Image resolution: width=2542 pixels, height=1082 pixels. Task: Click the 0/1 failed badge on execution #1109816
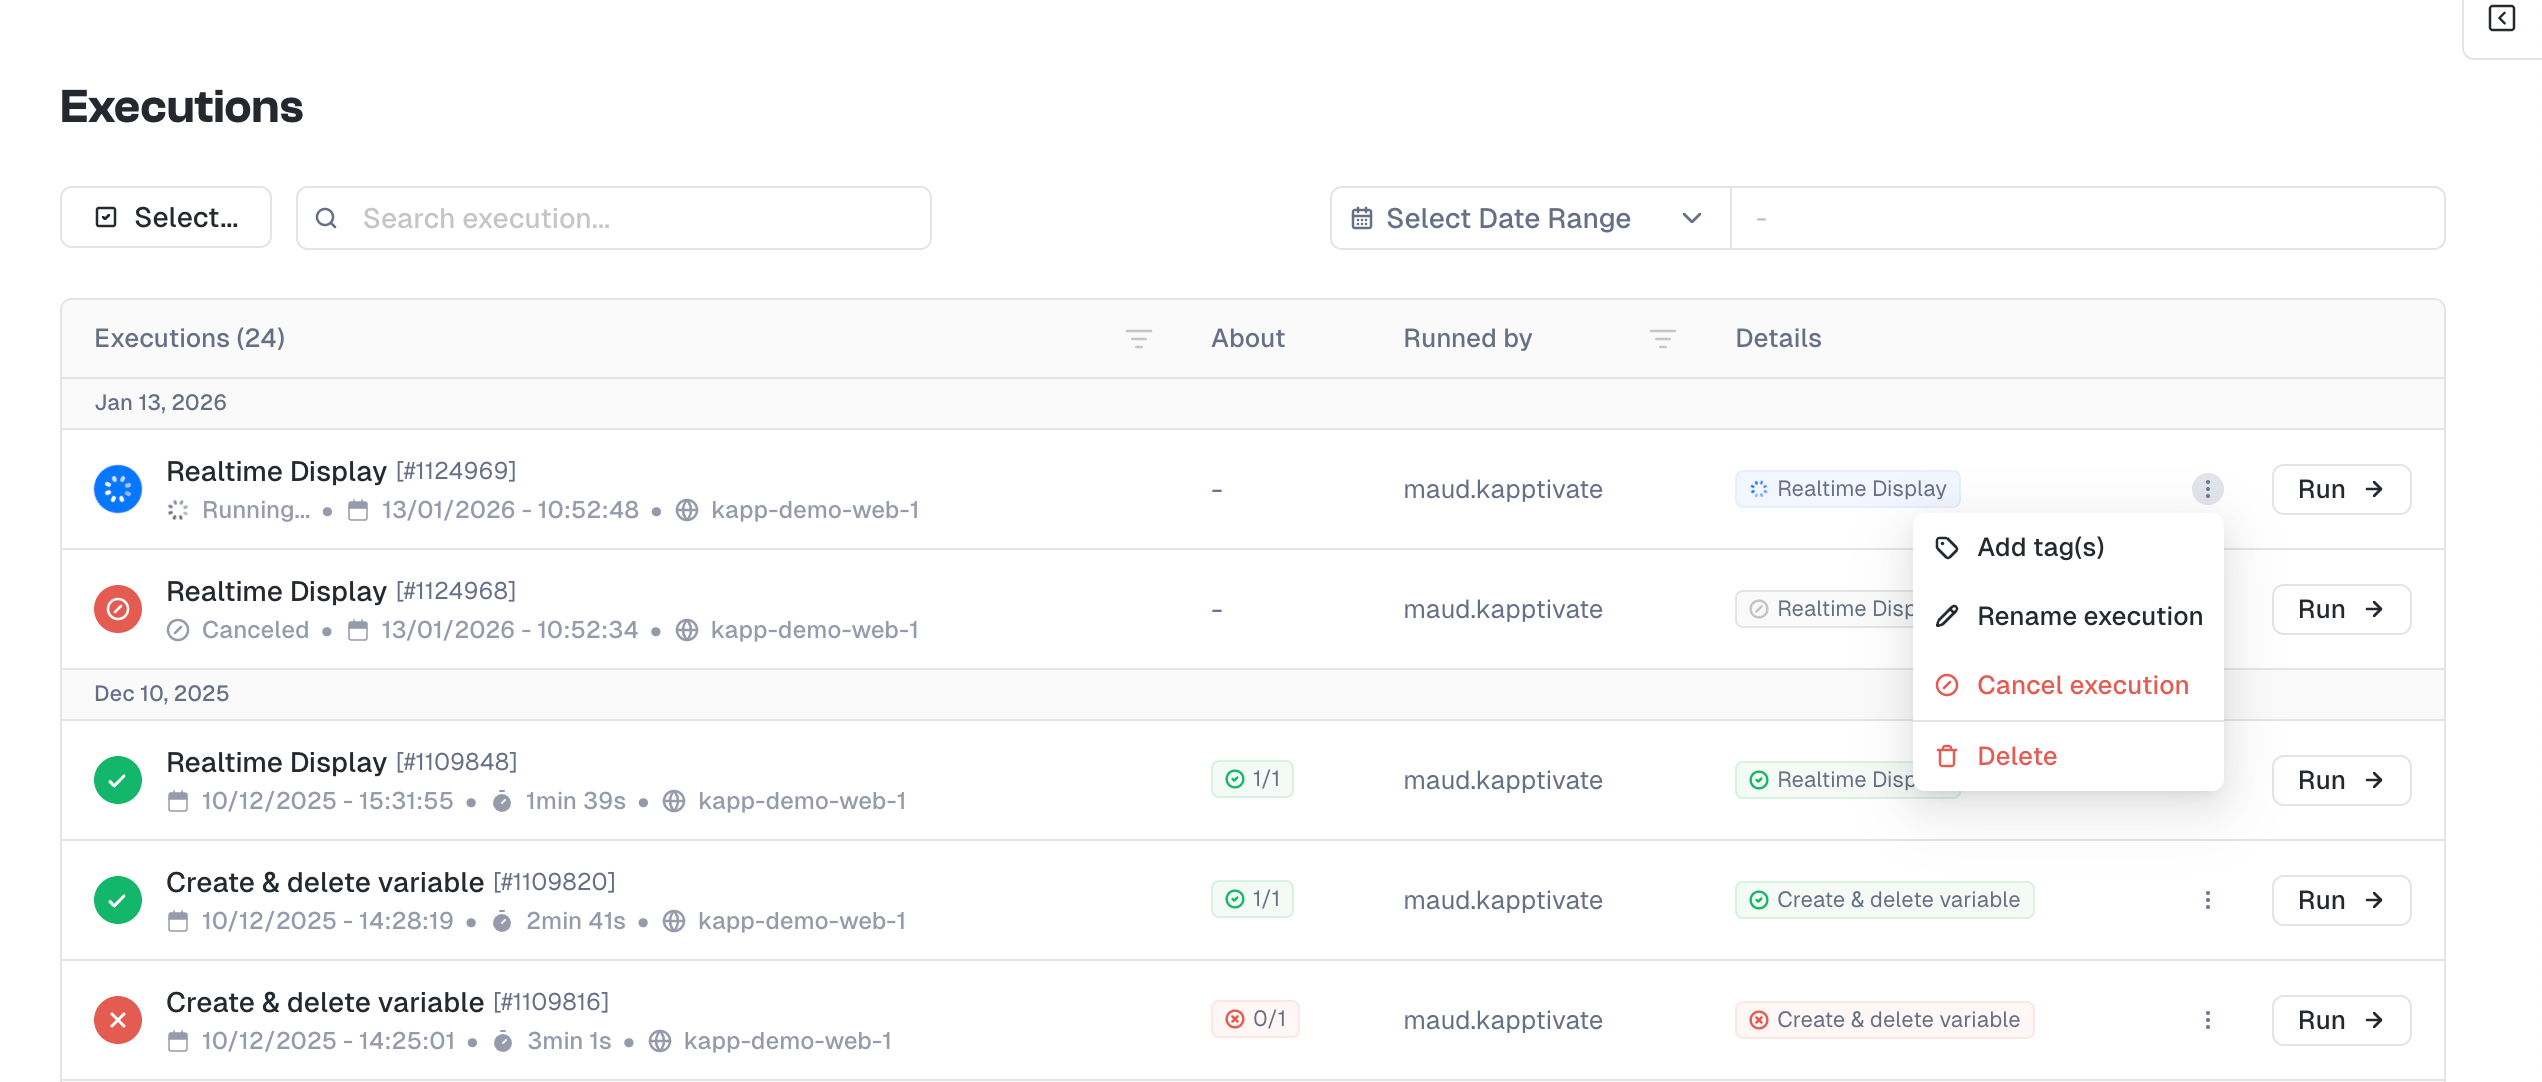1255,1019
